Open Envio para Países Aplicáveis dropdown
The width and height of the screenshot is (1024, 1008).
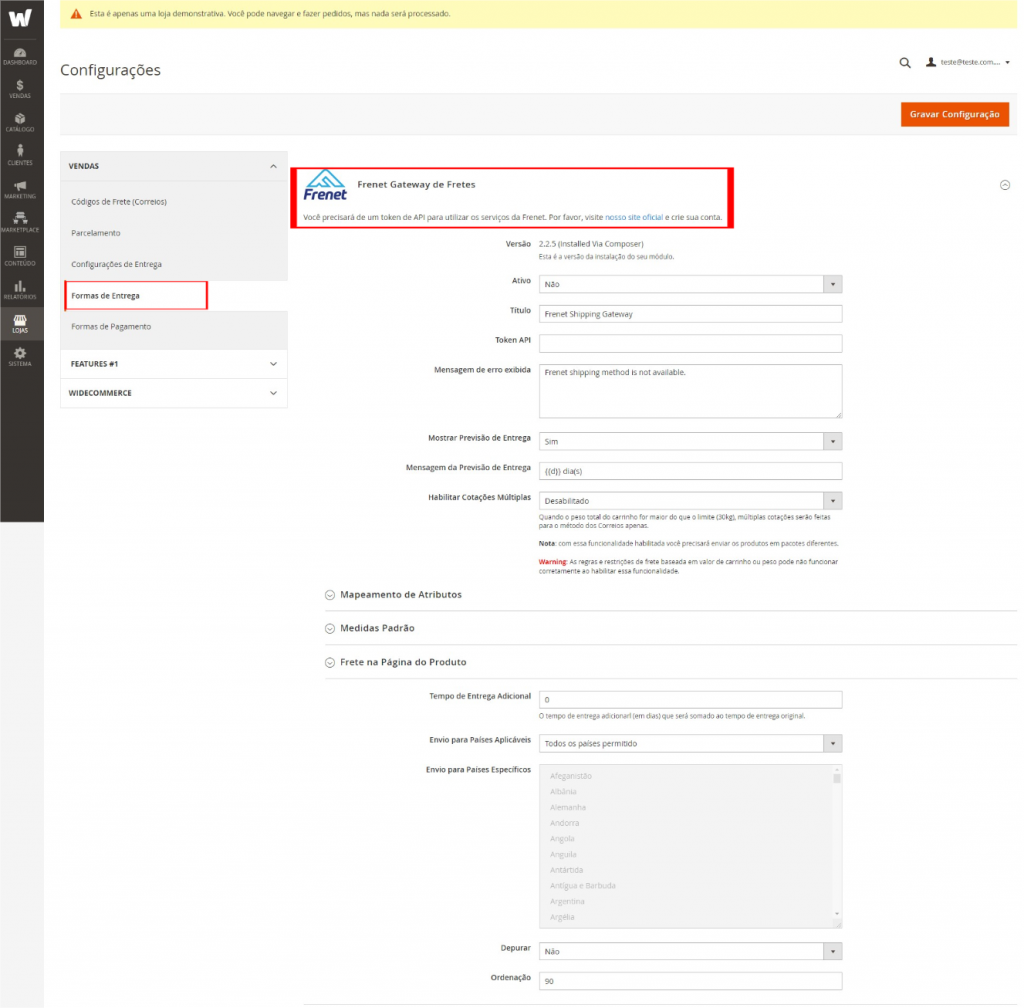[x=690, y=744]
